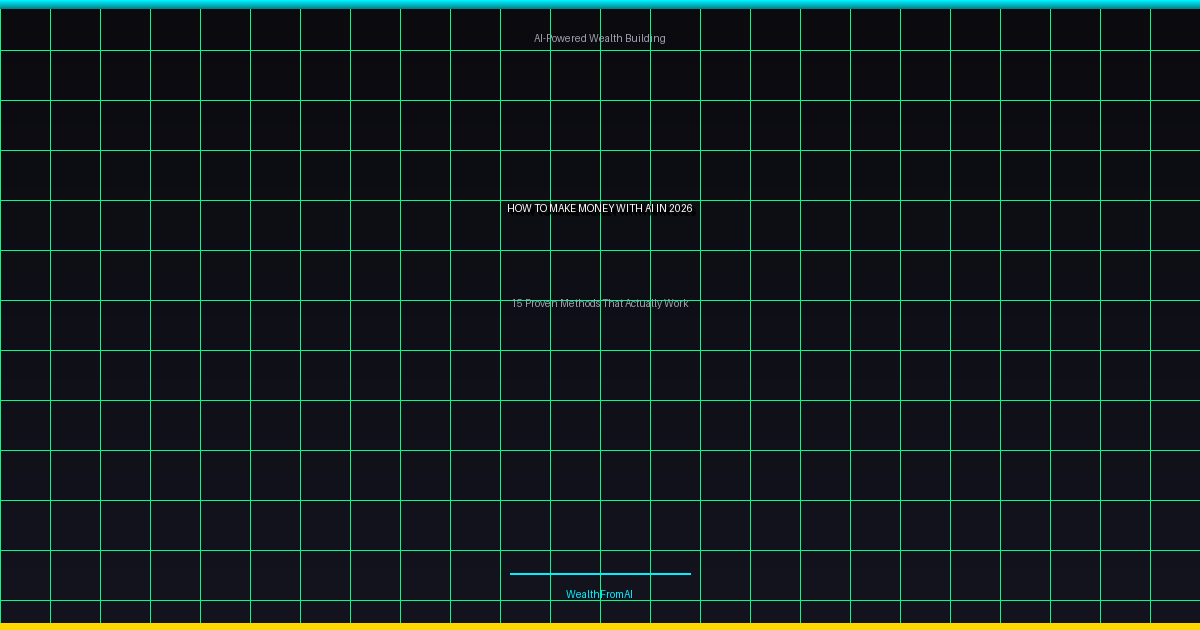
Task: Select the "HOW TO MAKE MONEY WITH AI IN 2026" headline
Action: click(599, 209)
